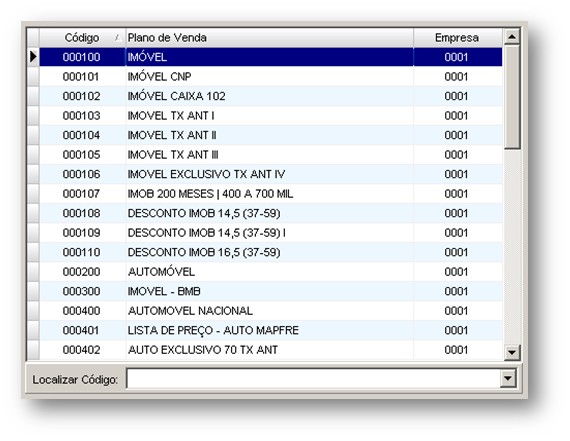Click the Empresa column header
This screenshot has height=441, width=570.
pos(458,37)
